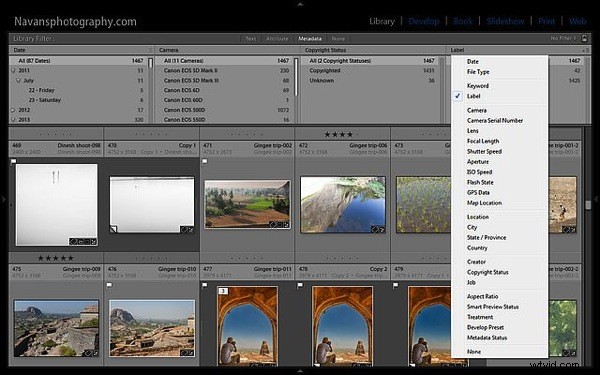Click the grid view vertical scrollbar thumb
The image size is (600, 375).
tap(588, 205)
